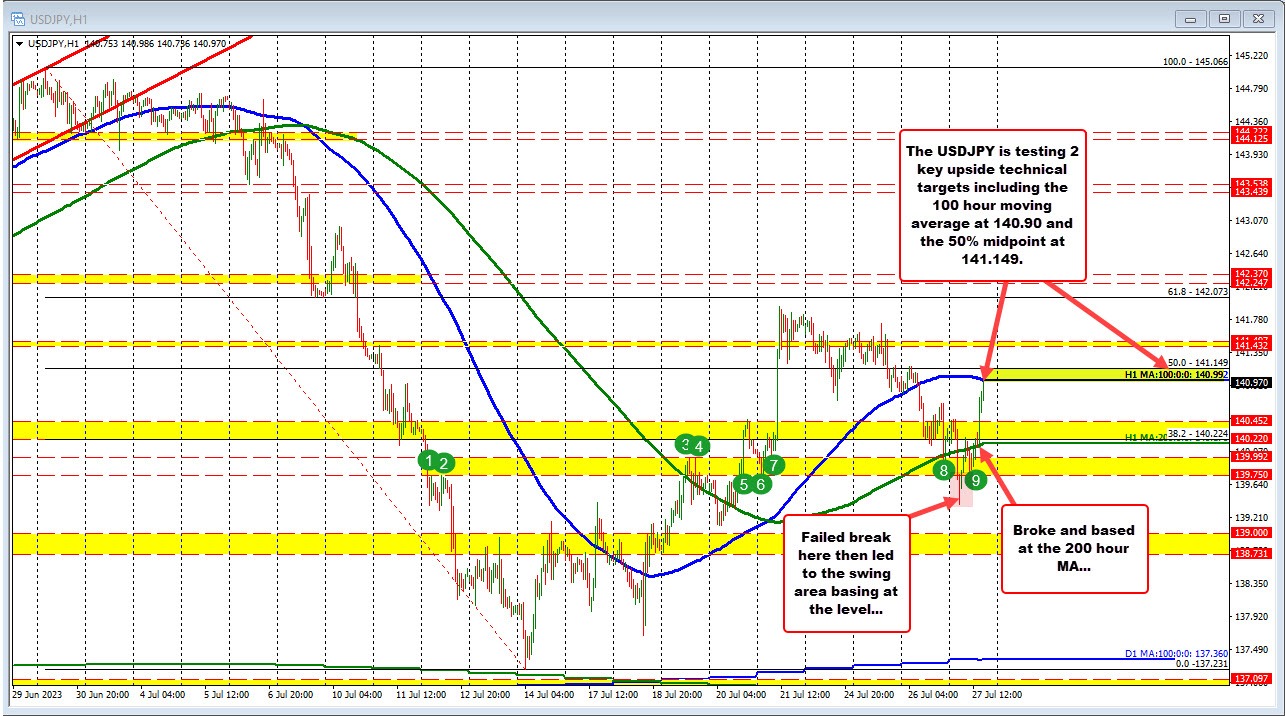1285x716 pixels.
Task: Select green numbered marker 4 on the chart
Action: tap(697, 444)
